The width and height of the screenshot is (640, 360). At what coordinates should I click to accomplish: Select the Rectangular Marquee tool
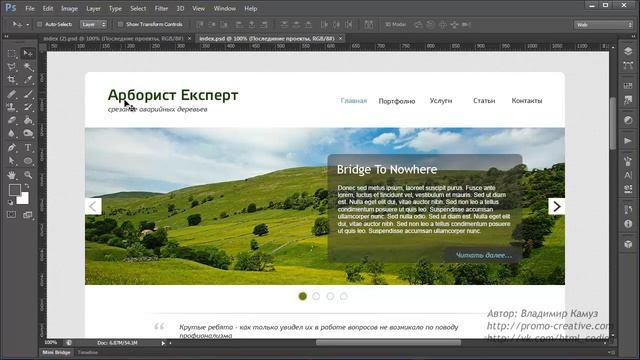click(12, 54)
